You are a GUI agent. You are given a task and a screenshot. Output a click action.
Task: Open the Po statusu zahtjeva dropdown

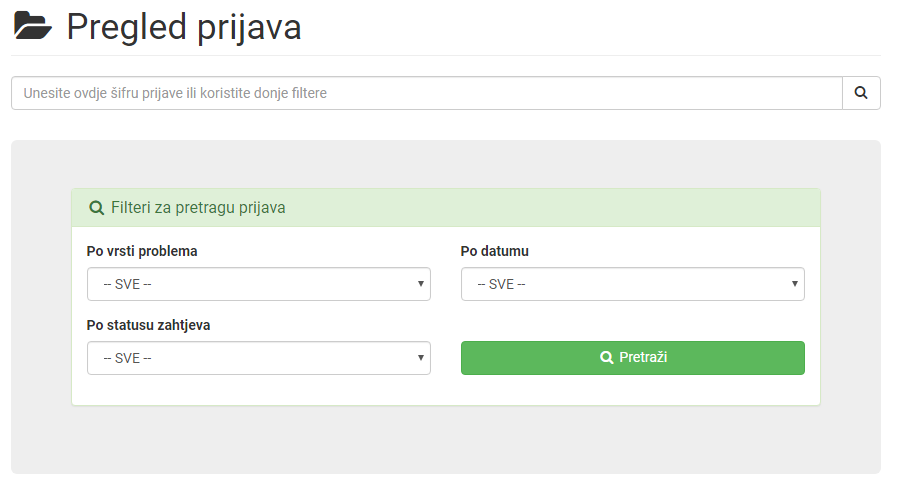(259, 358)
